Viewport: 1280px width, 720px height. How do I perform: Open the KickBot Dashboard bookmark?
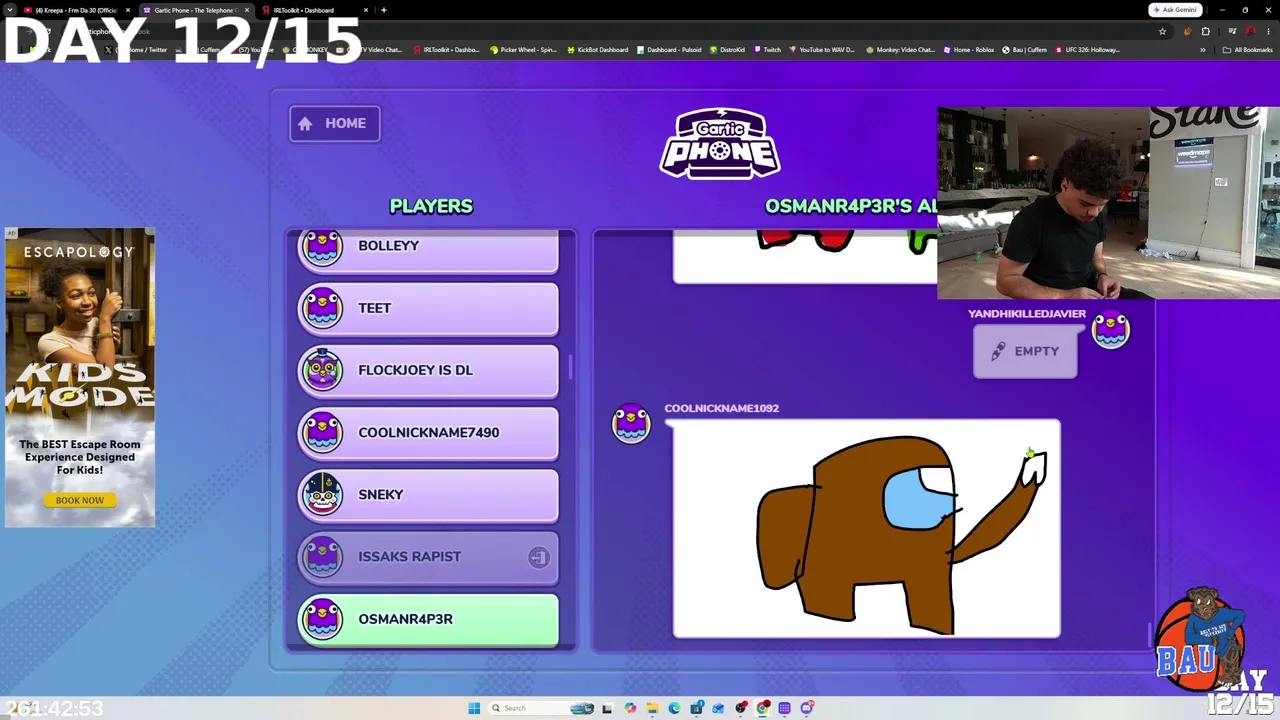[598, 49]
